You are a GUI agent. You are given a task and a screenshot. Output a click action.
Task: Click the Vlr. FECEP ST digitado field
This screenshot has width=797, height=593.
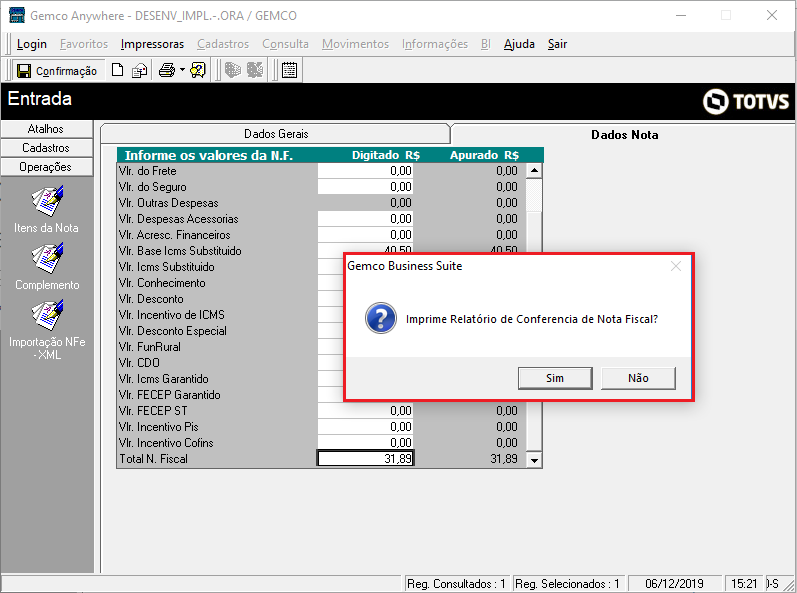pyautogui.click(x=365, y=411)
